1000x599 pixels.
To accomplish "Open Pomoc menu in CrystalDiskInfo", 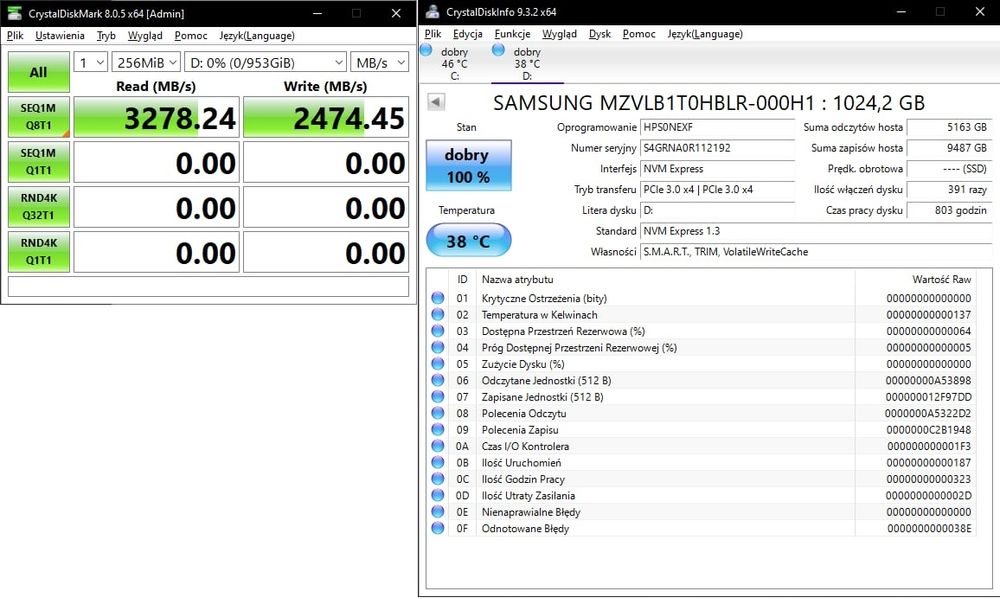I will 639,34.
